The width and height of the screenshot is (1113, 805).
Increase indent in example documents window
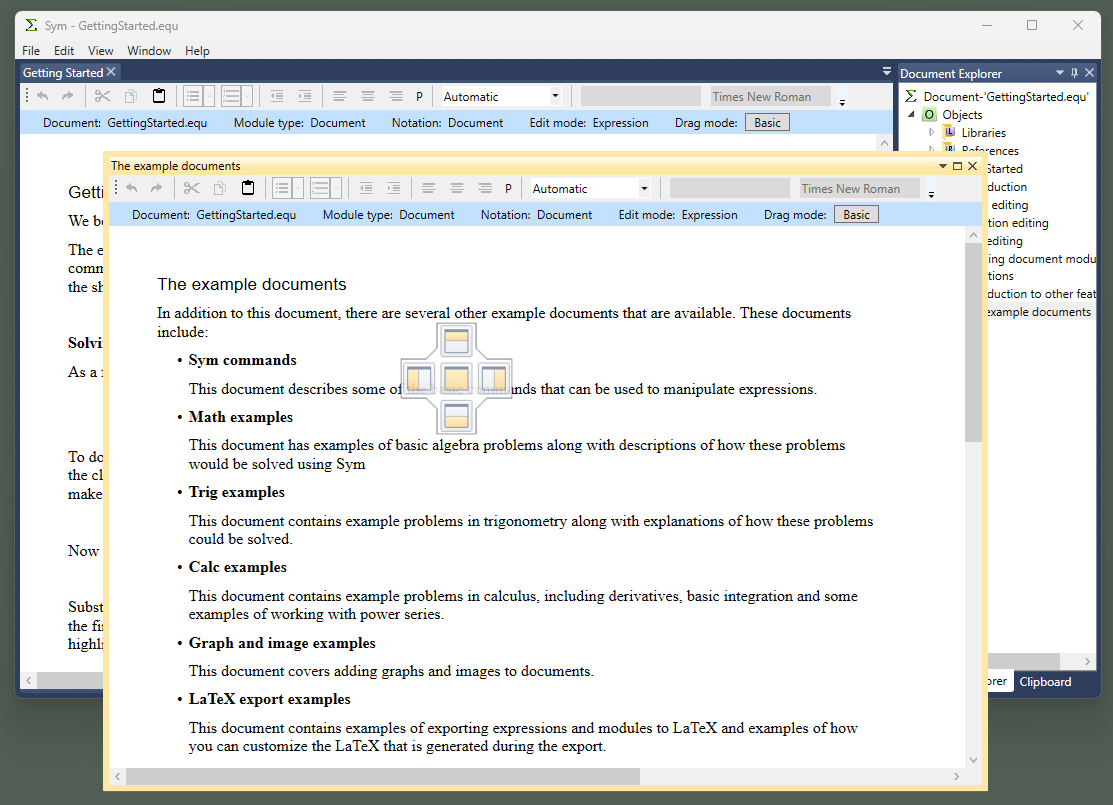click(x=393, y=188)
